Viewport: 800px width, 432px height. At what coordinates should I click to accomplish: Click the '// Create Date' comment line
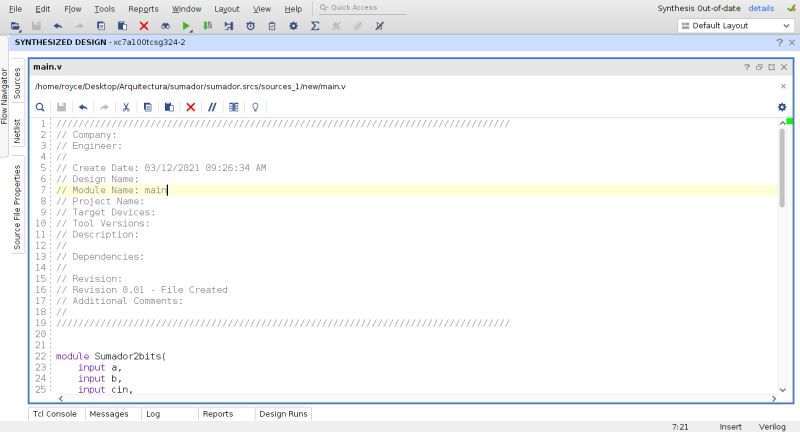pyautogui.click(x=161, y=168)
